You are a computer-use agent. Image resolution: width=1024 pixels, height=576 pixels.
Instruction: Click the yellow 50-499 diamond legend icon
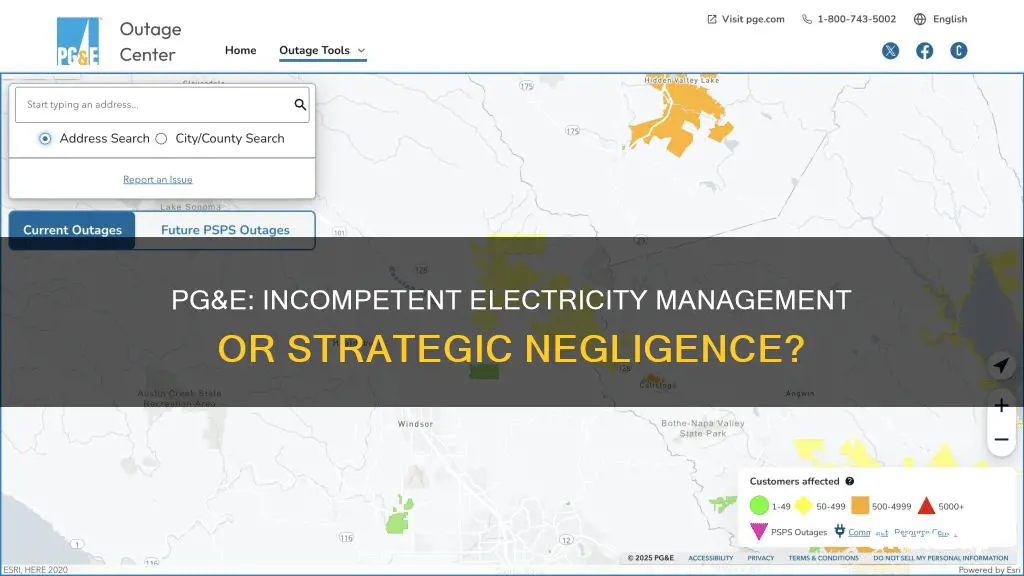803,505
